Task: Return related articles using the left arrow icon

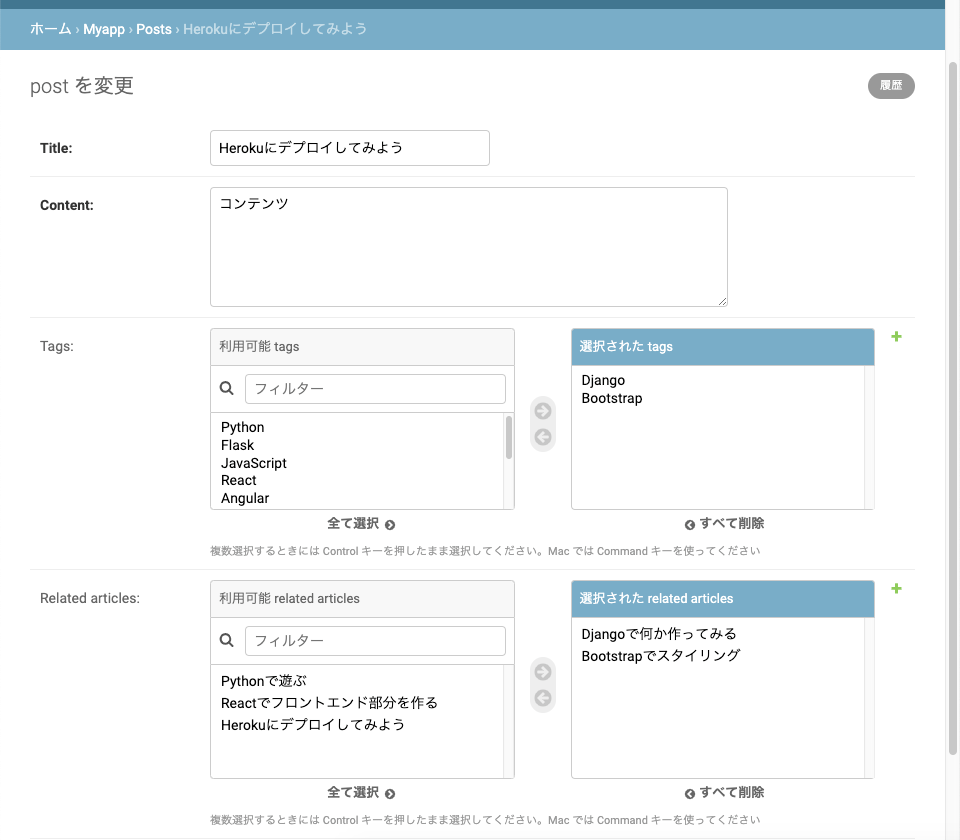Action: point(542,697)
